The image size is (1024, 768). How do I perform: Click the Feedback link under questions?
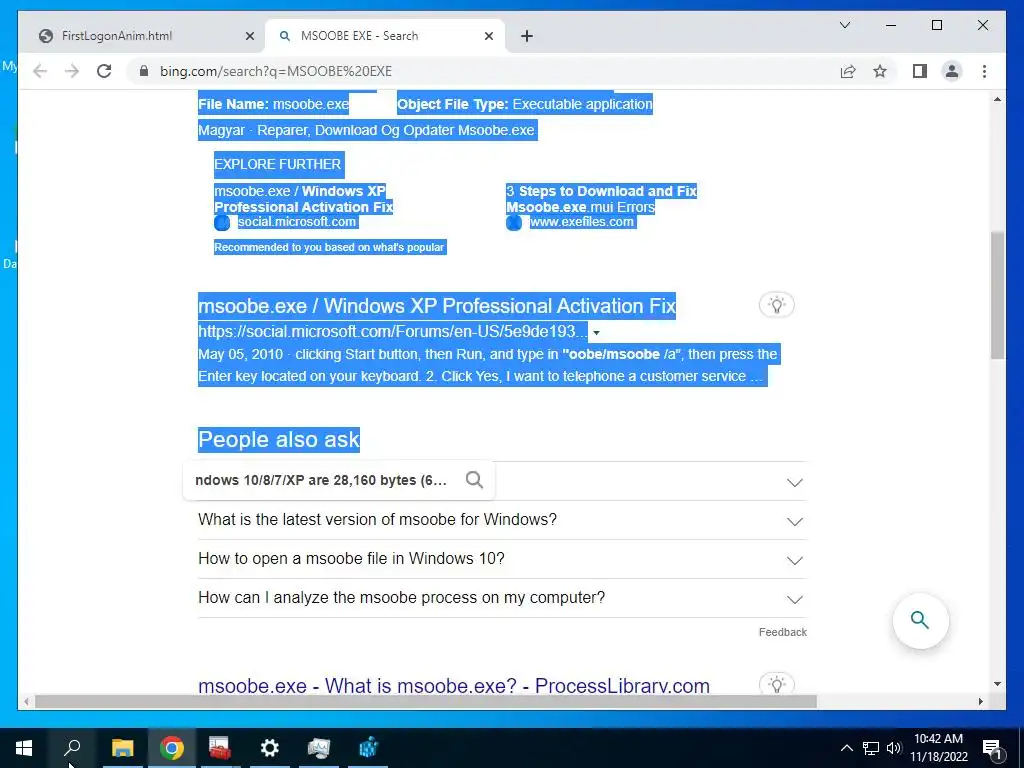(x=782, y=632)
